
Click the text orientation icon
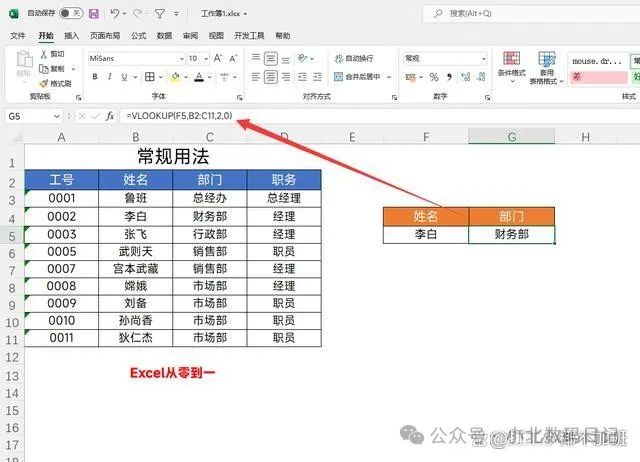[302, 58]
